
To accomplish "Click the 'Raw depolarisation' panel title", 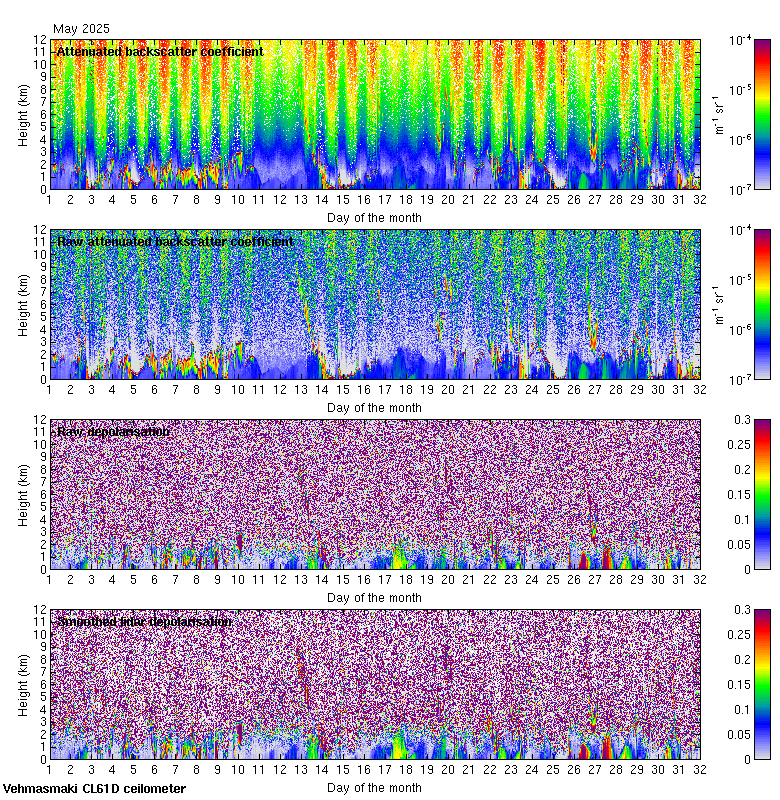I will coord(112,431).
